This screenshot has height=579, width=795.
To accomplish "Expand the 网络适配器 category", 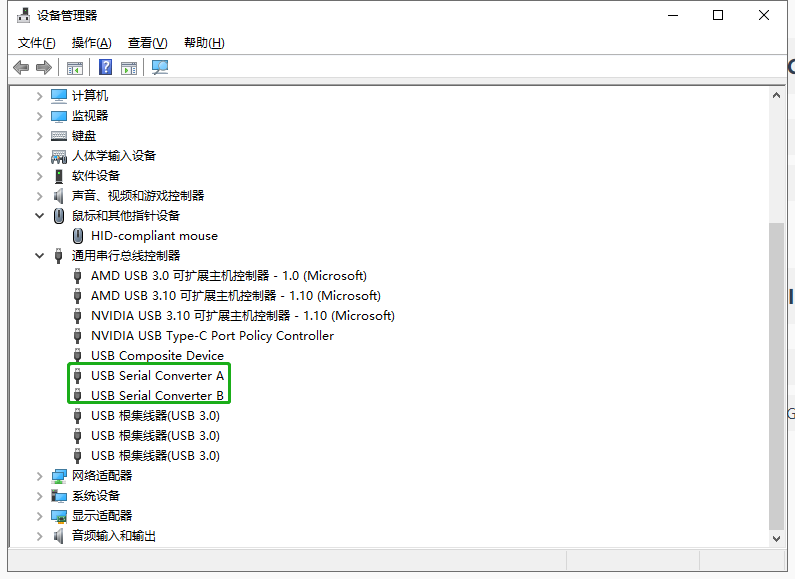I will [40, 476].
